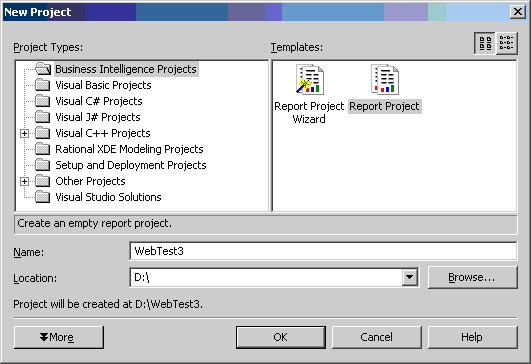Select the Report Project template icon
531x364 pixels.
pyautogui.click(x=385, y=80)
